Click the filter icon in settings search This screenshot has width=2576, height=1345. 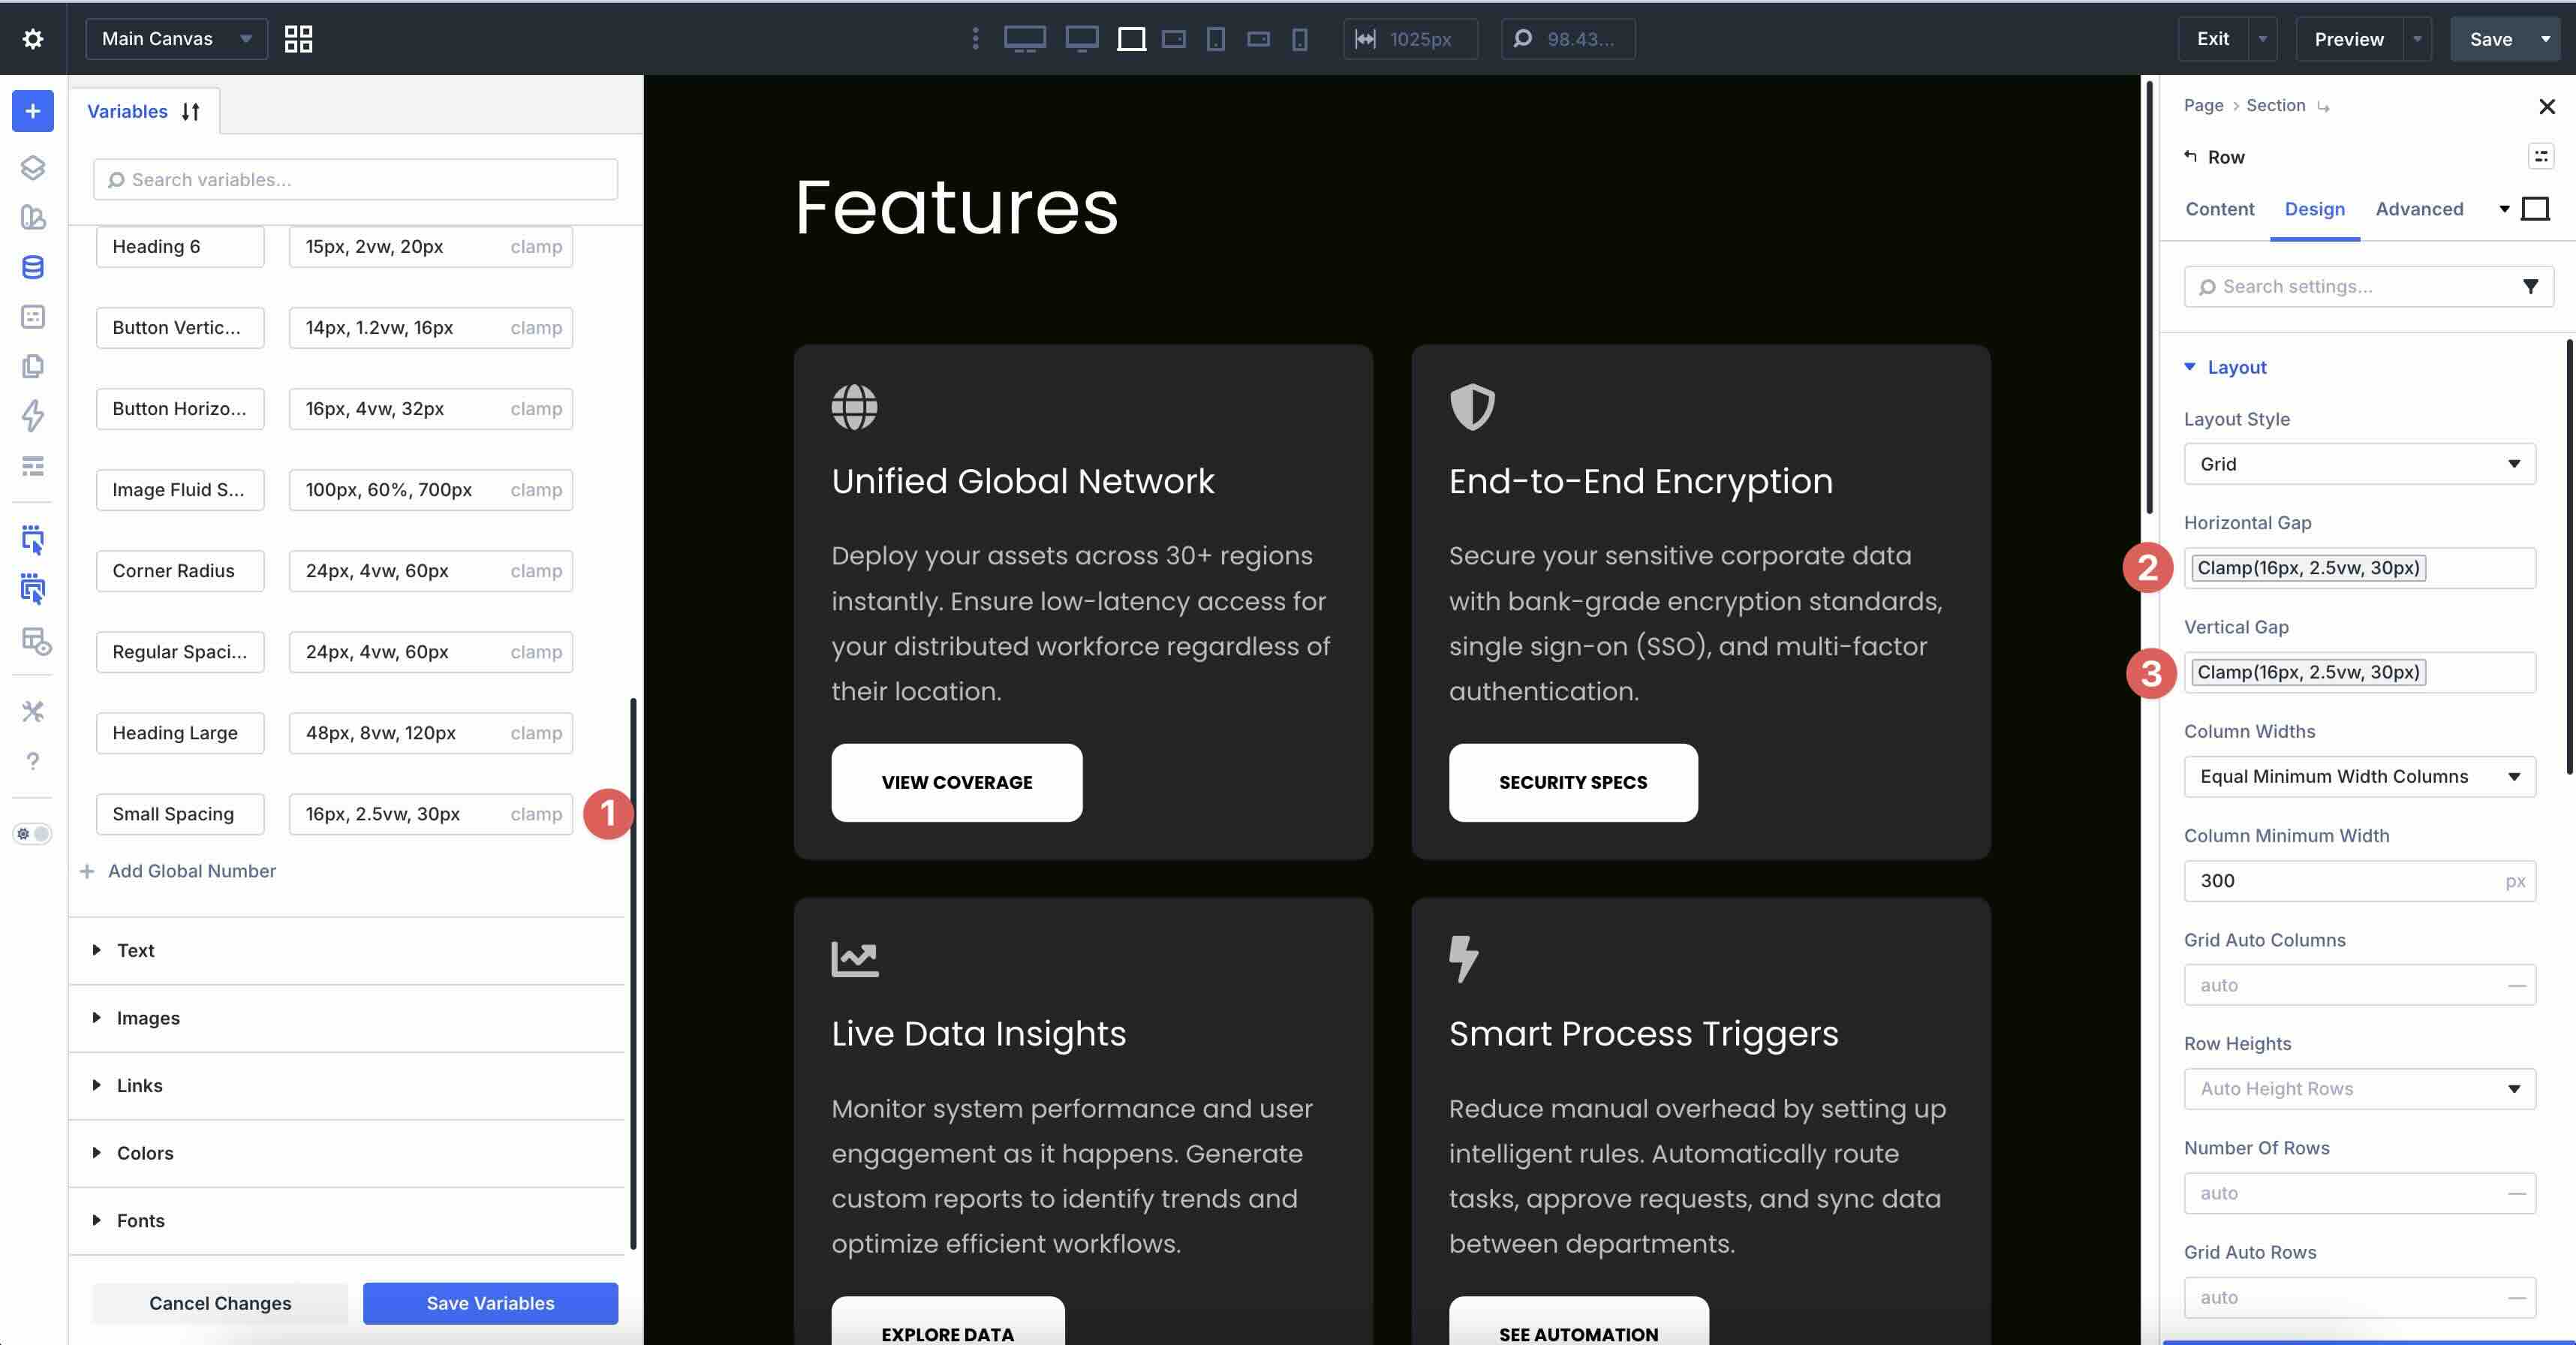pyautogui.click(x=2530, y=287)
